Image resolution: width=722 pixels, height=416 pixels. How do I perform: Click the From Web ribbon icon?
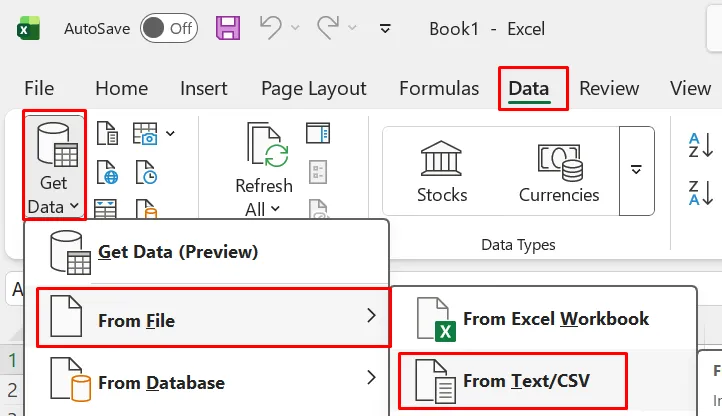[107, 173]
